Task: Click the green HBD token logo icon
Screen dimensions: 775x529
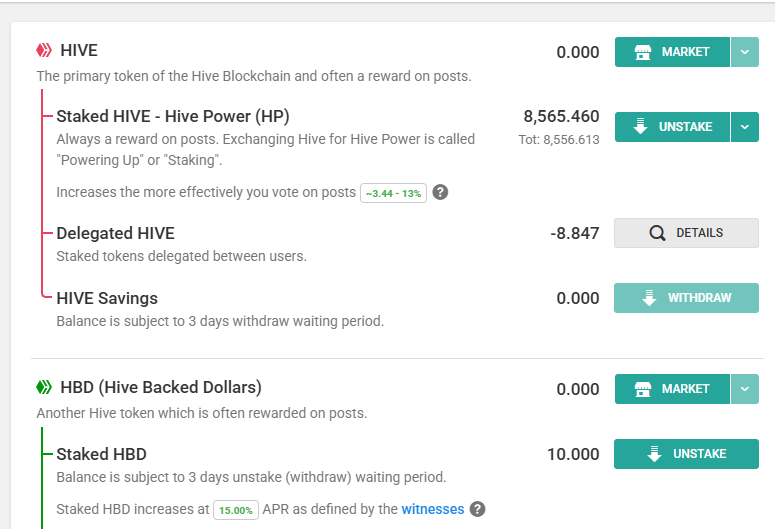Action: coord(44,387)
